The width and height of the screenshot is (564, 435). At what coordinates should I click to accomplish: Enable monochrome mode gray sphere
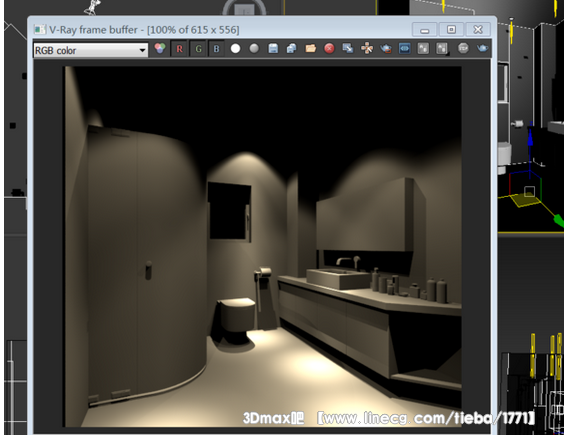point(254,48)
